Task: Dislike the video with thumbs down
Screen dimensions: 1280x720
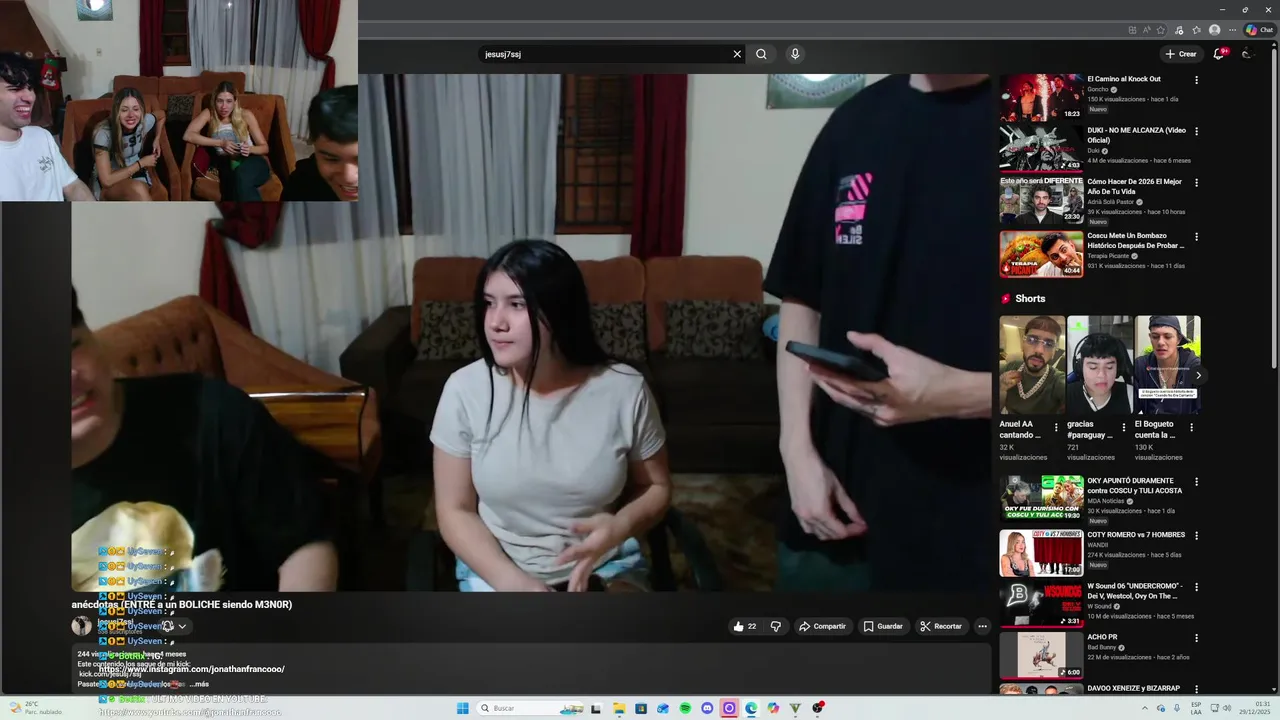Action: (776, 626)
